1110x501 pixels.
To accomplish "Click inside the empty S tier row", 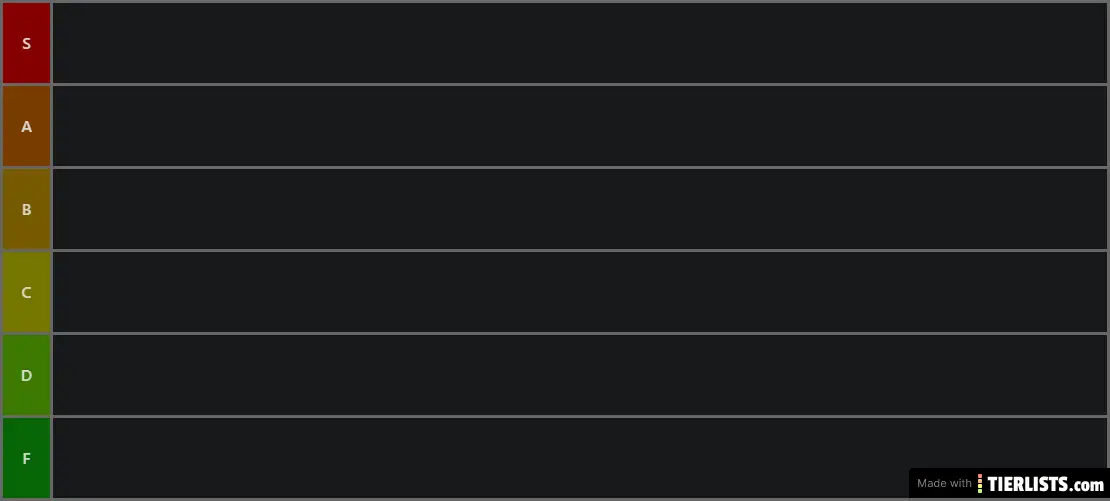I will click(578, 43).
